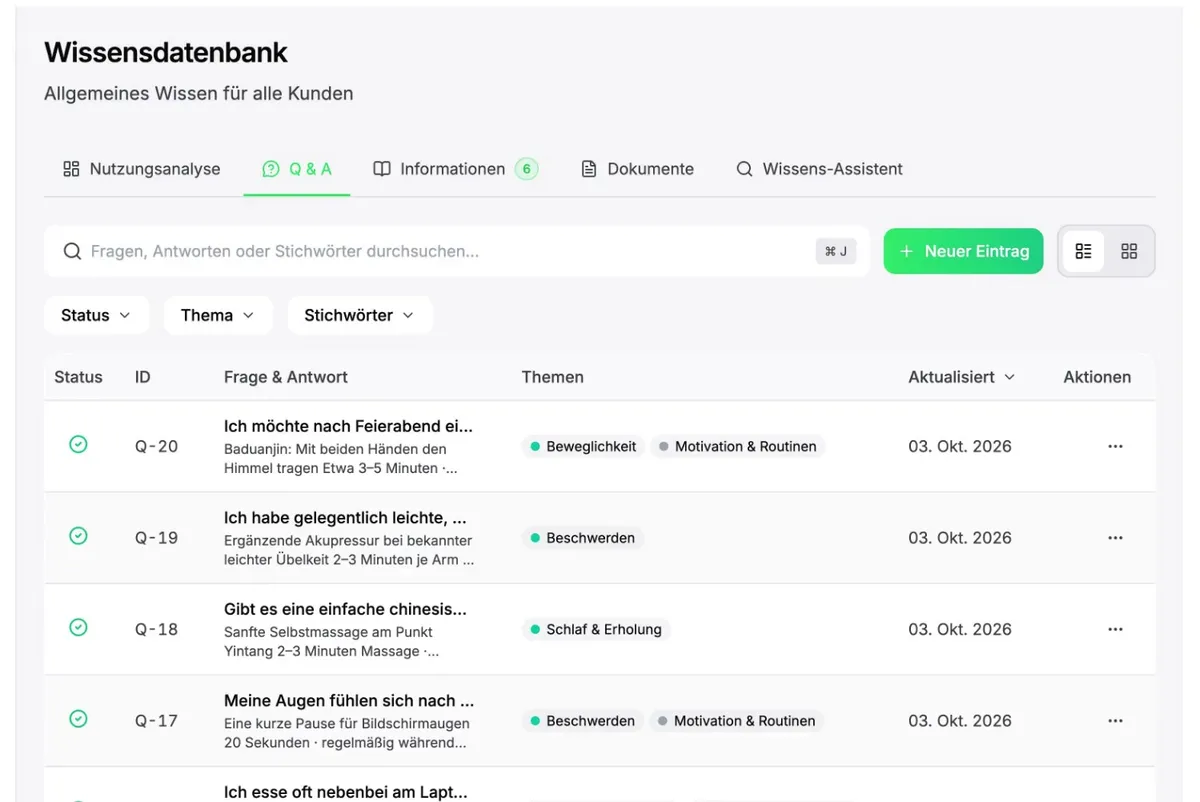
Task: Click the magnifier icon in the search box
Action: coord(72,251)
